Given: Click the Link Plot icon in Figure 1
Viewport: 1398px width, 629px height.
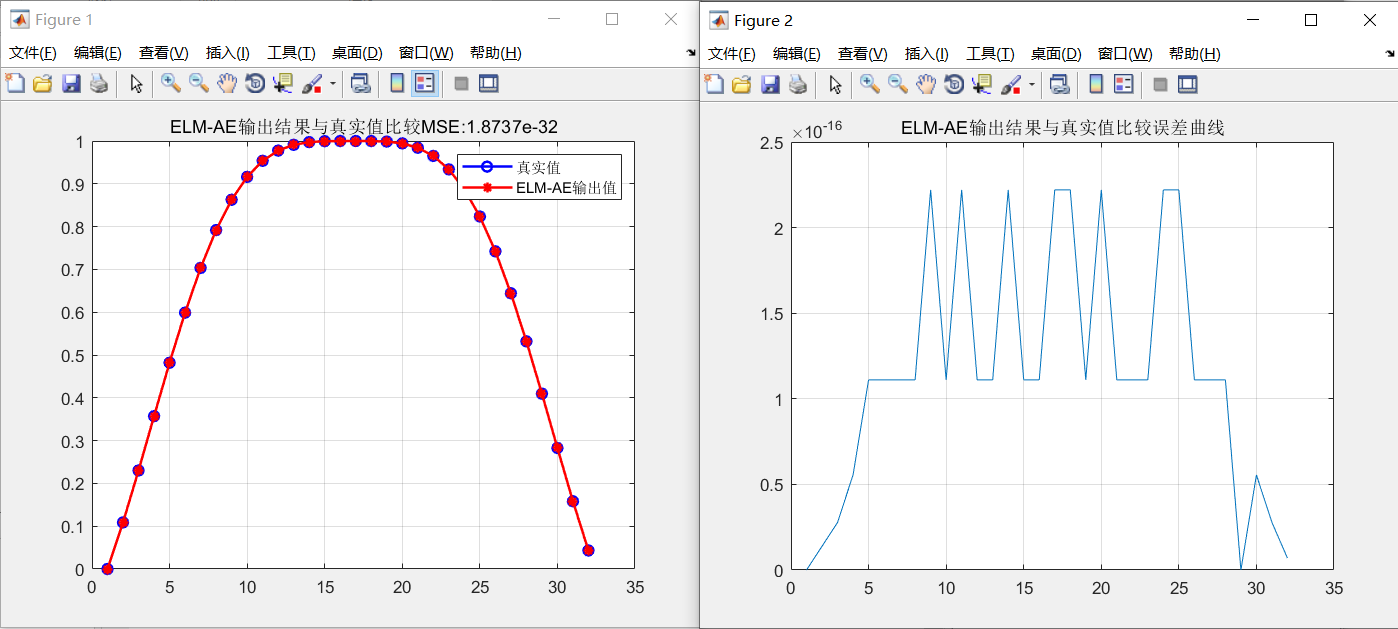Looking at the screenshot, I should 361,84.
